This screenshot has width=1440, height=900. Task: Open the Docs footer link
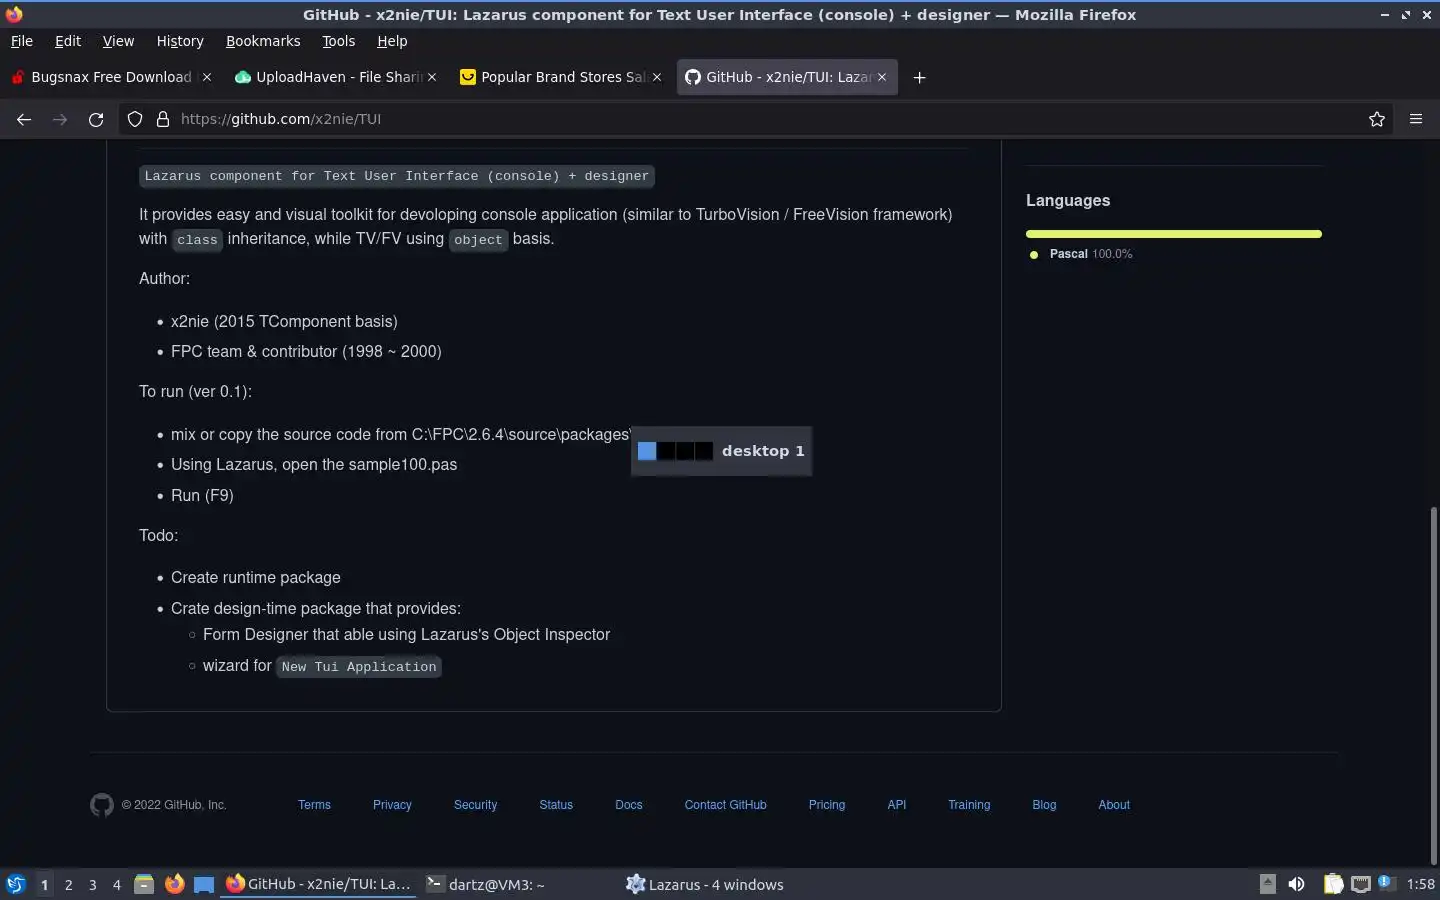[x=629, y=805]
